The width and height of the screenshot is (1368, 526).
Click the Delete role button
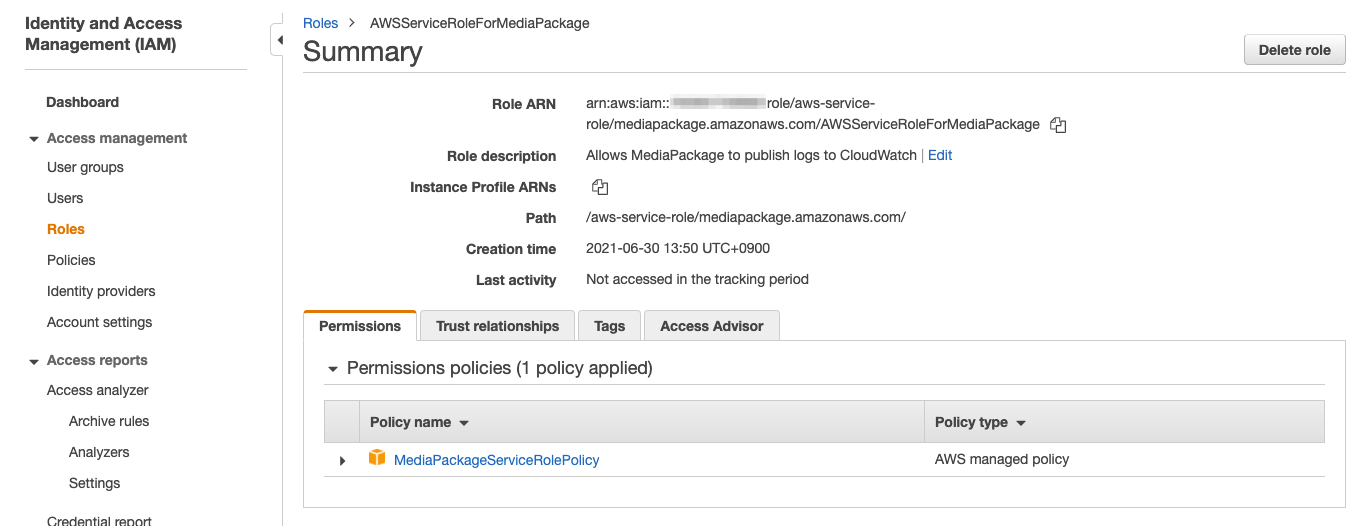coord(1295,50)
